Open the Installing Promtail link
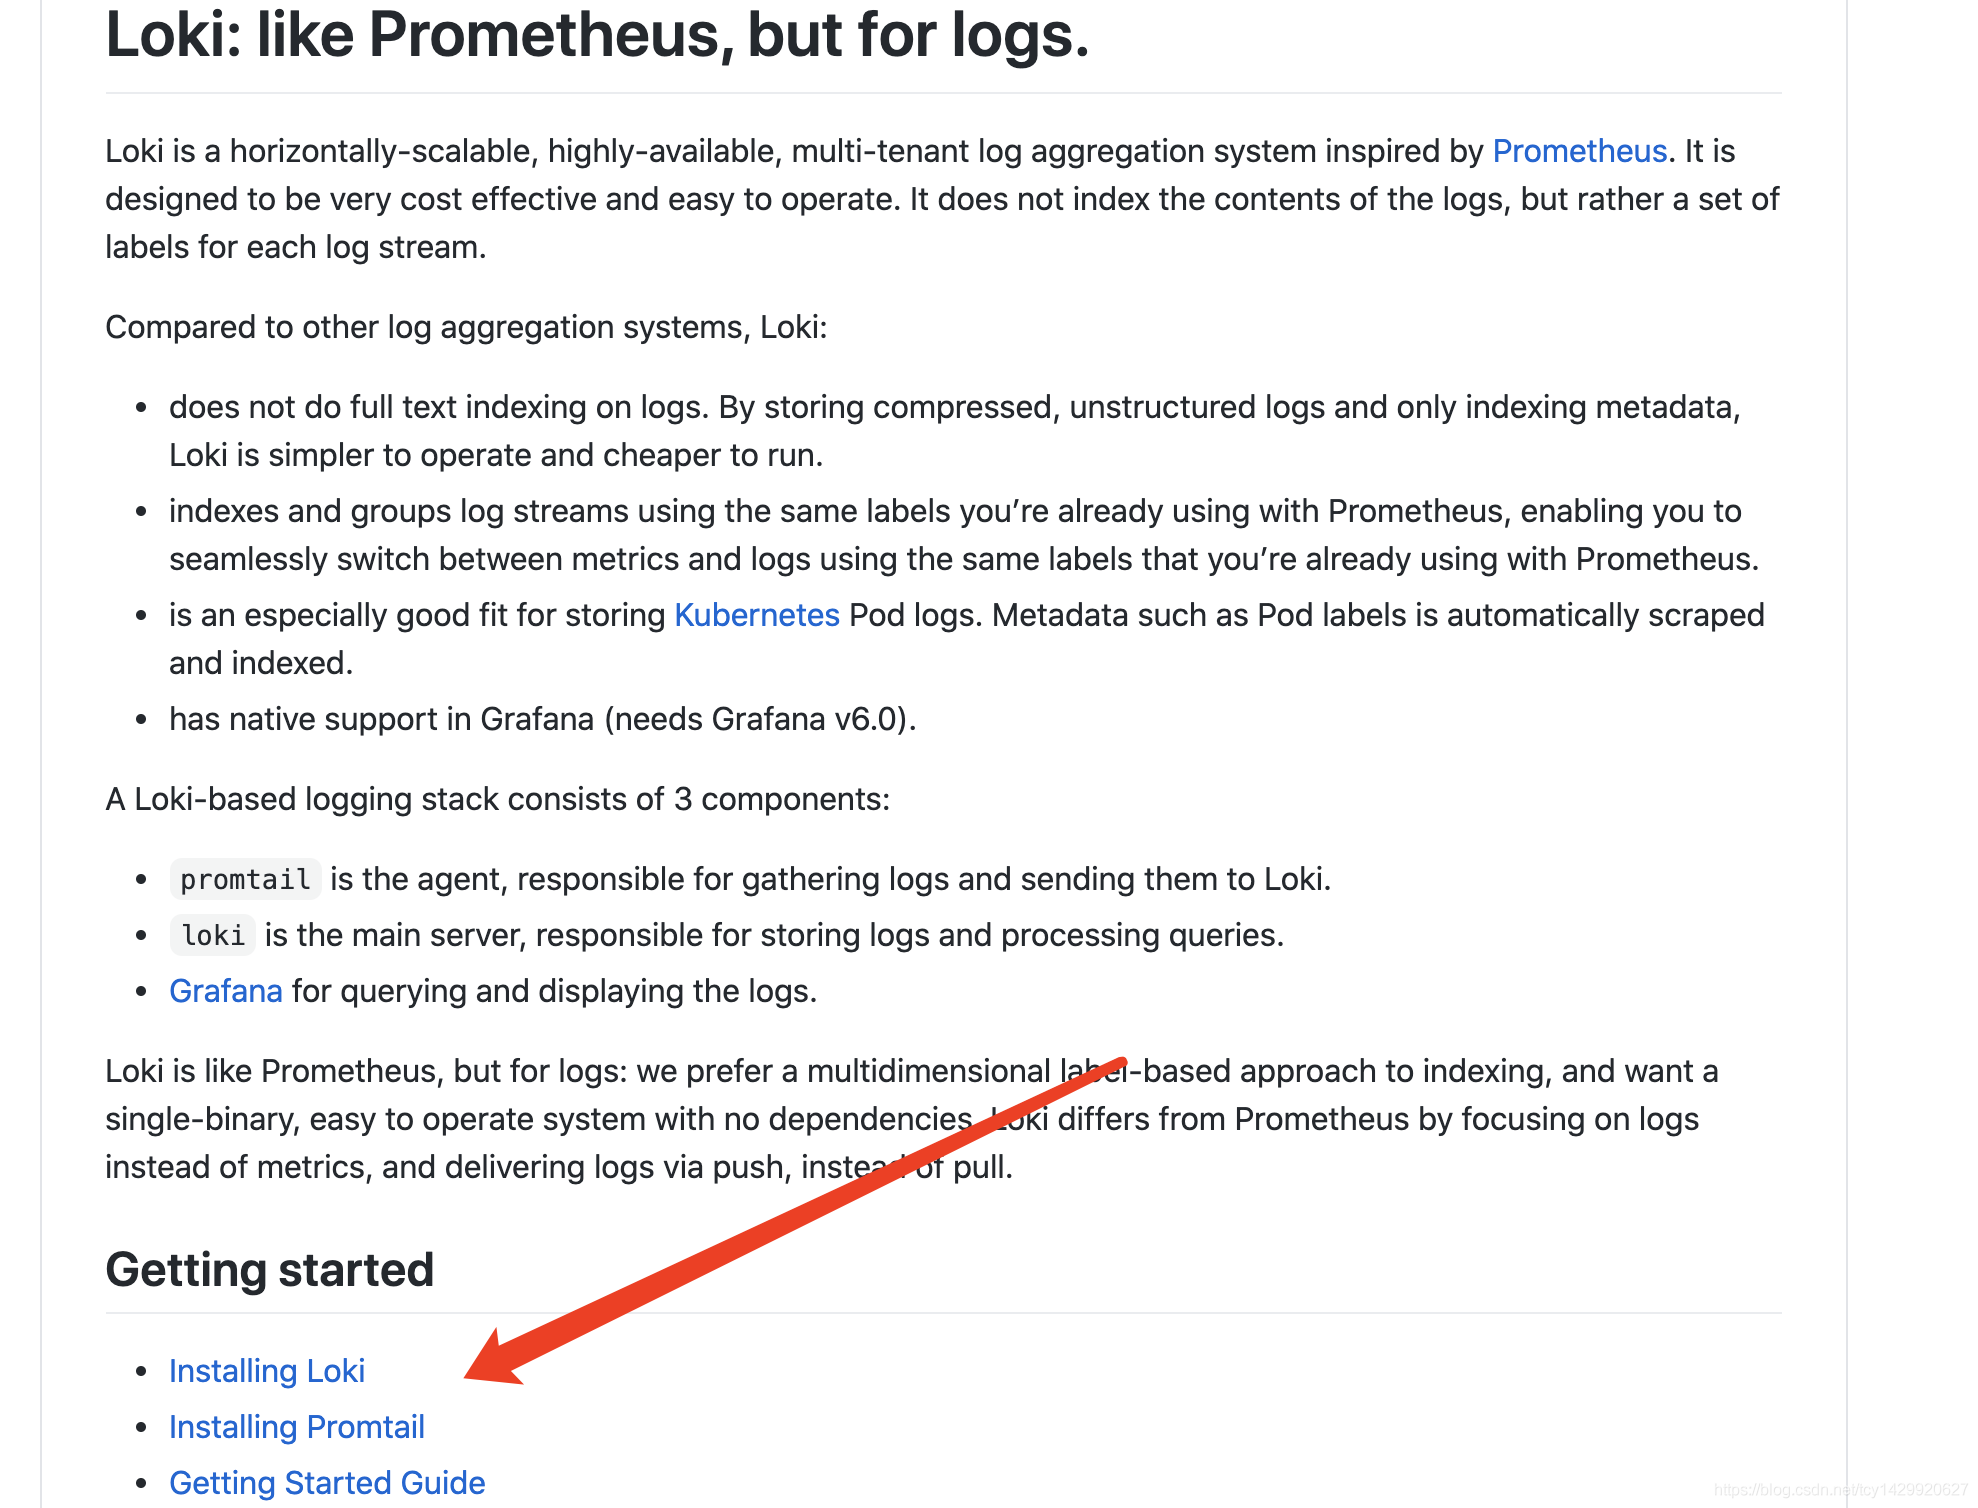 (296, 1427)
